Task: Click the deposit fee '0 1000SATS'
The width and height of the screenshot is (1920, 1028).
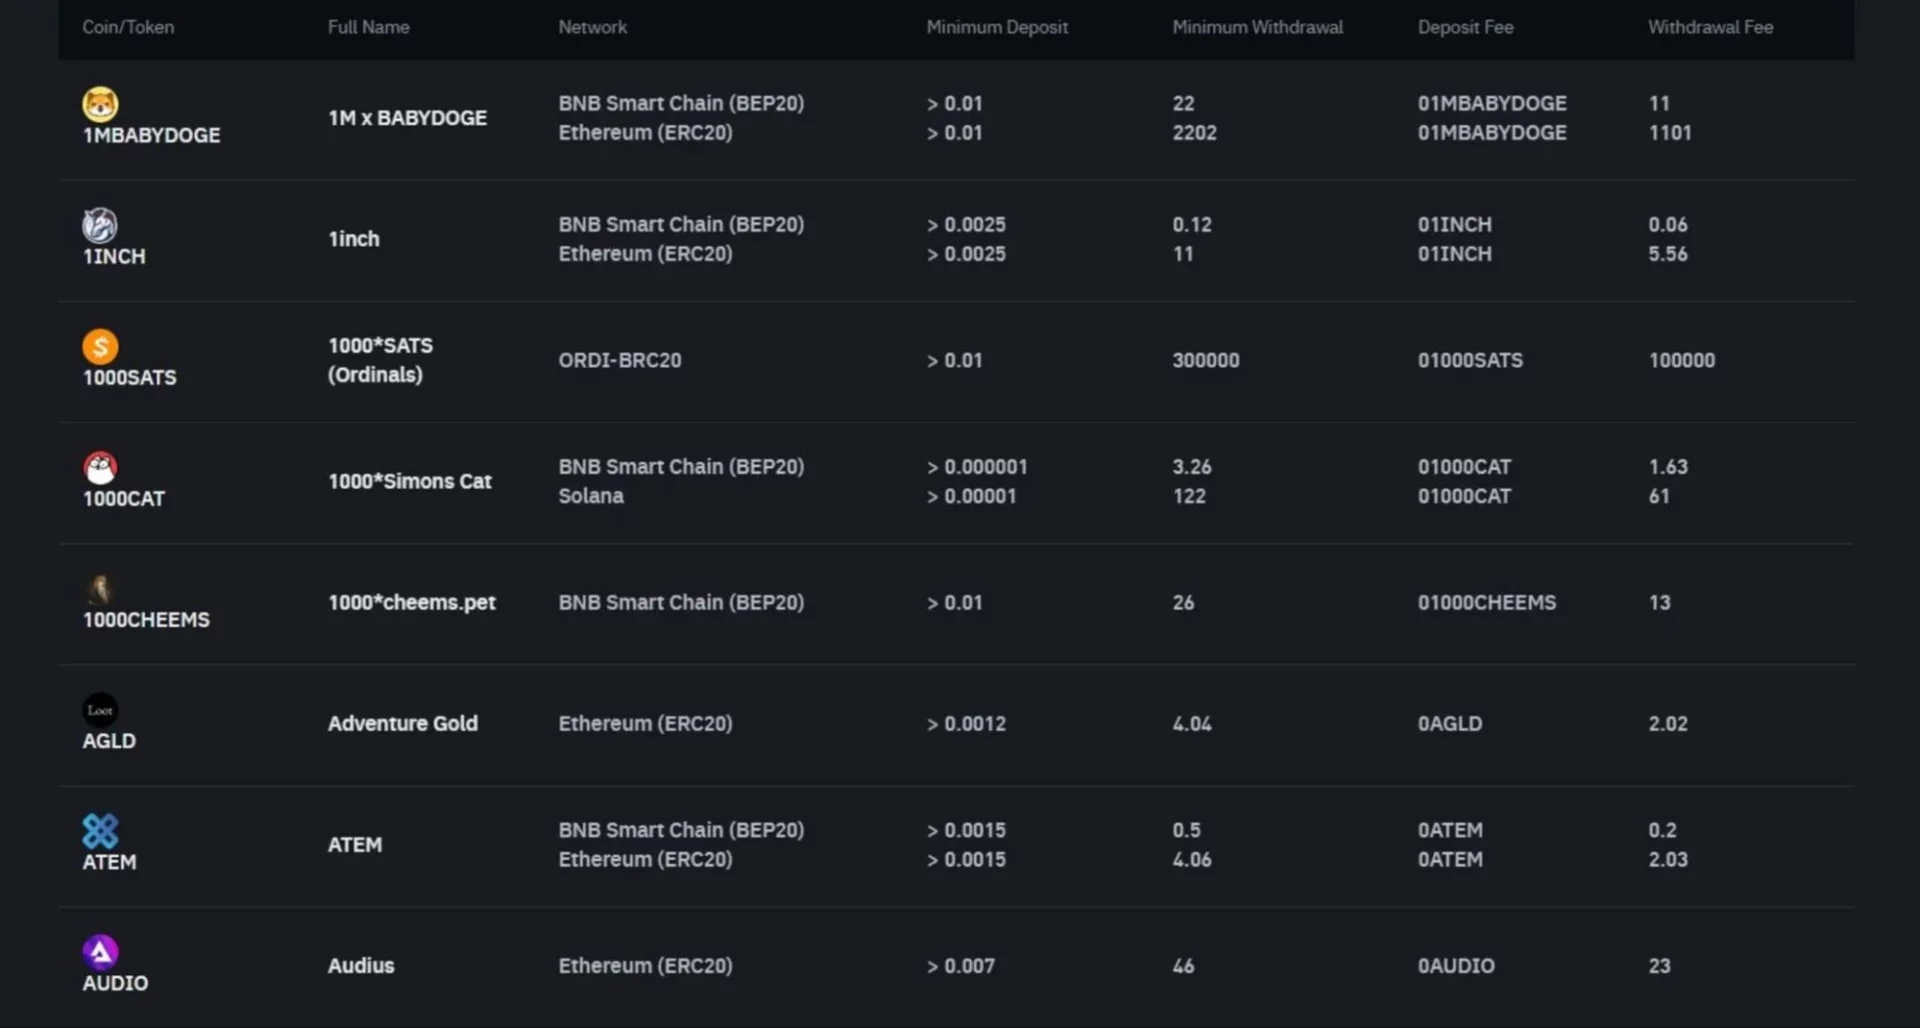Action: click(1470, 360)
